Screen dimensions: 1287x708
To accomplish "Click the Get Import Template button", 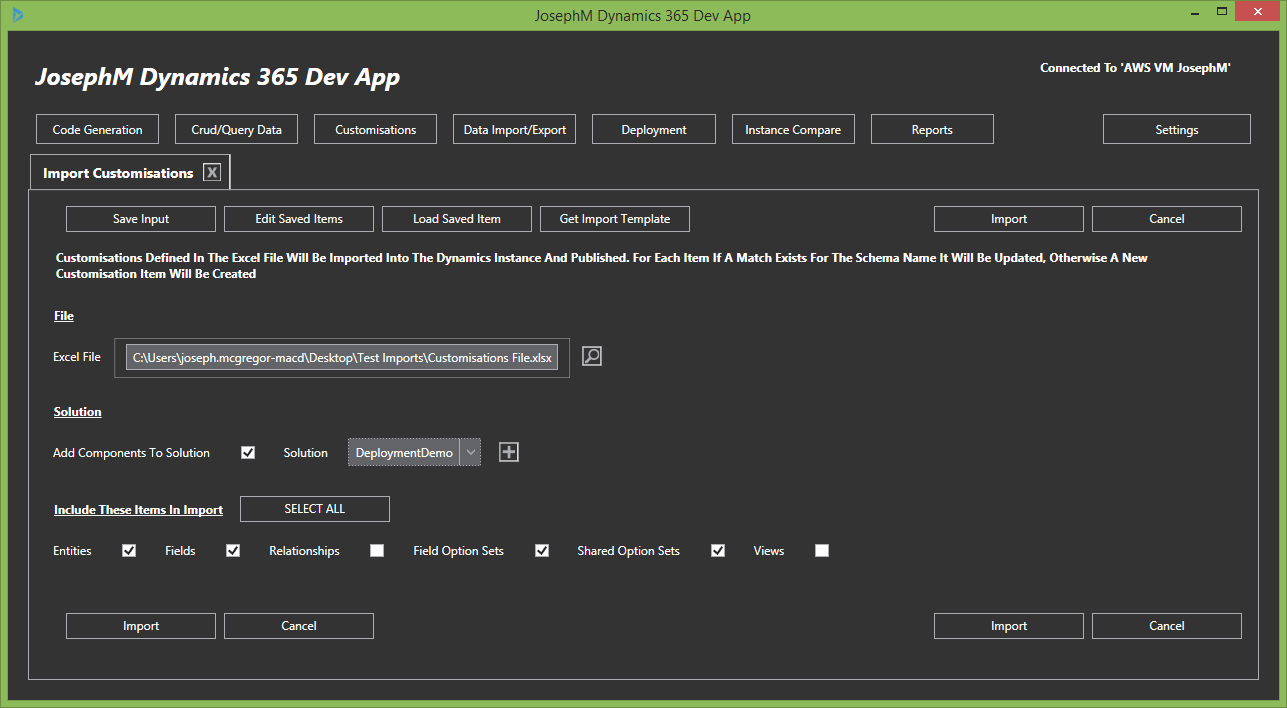I will (x=615, y=219).
